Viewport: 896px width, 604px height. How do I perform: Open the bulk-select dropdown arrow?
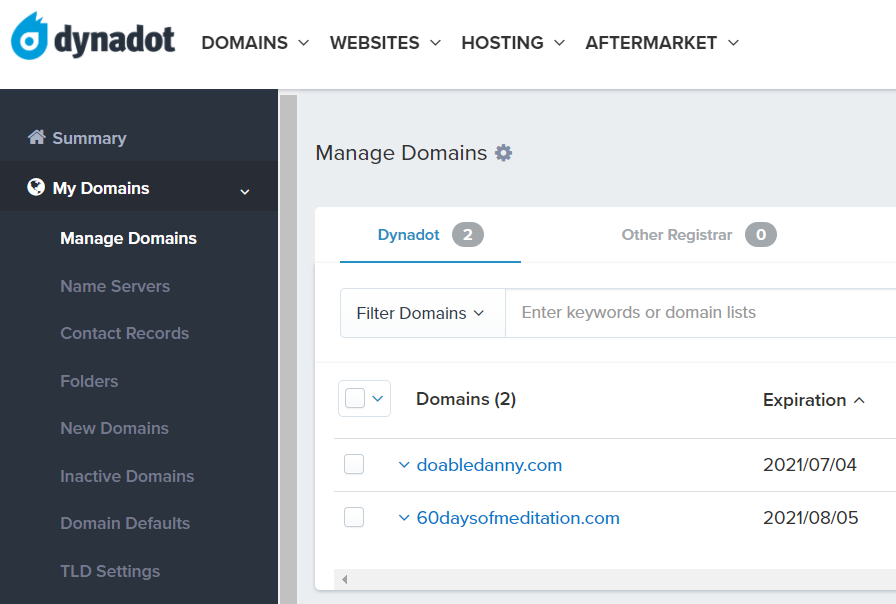378,398
